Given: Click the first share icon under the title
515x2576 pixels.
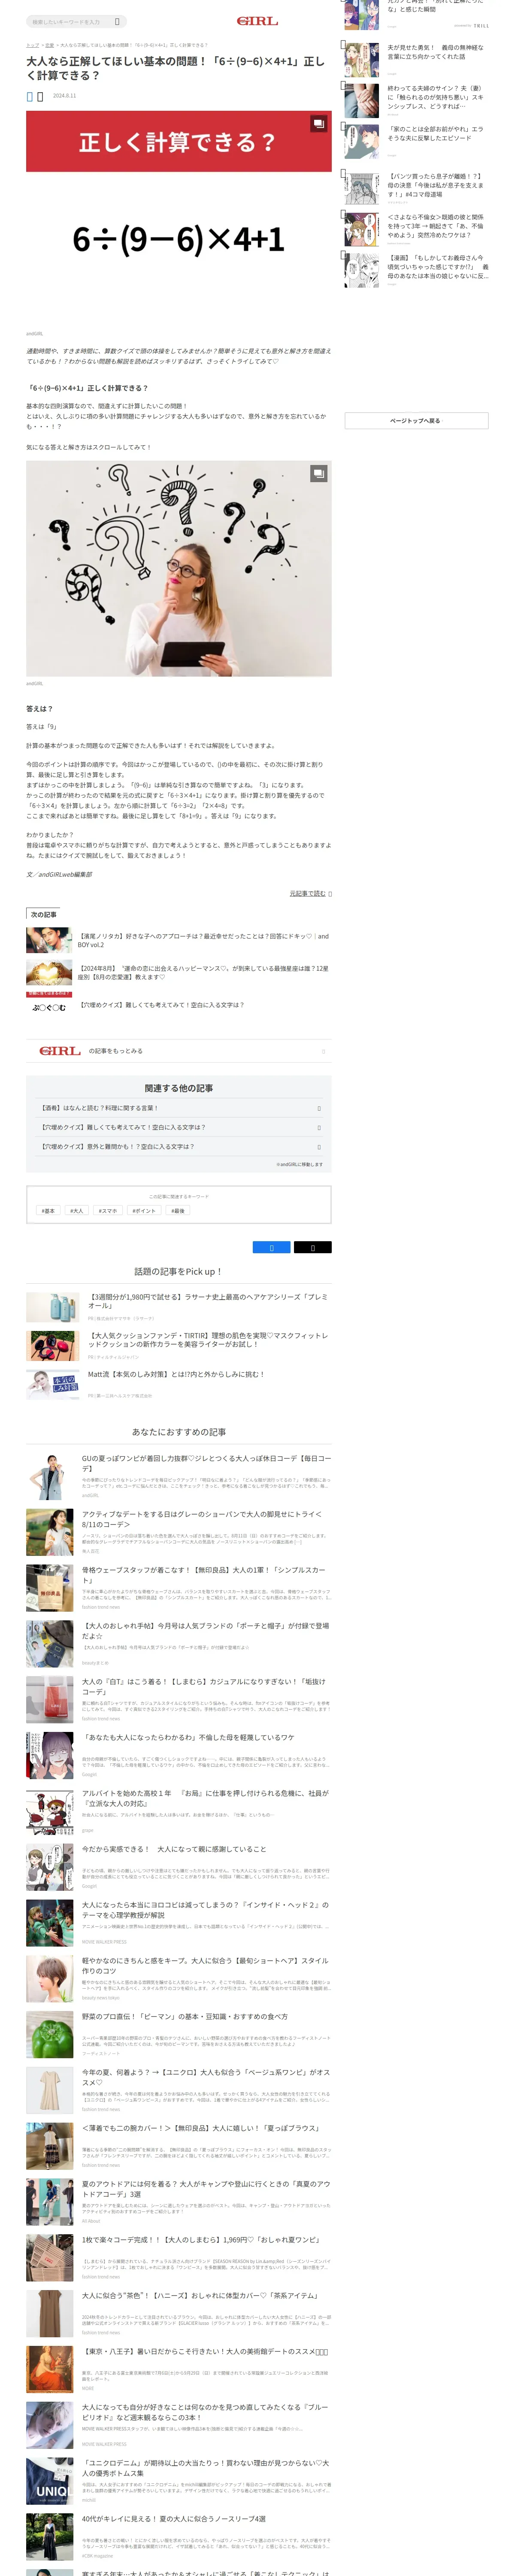Looking at the screenshot, I should (x=29, y=96).
